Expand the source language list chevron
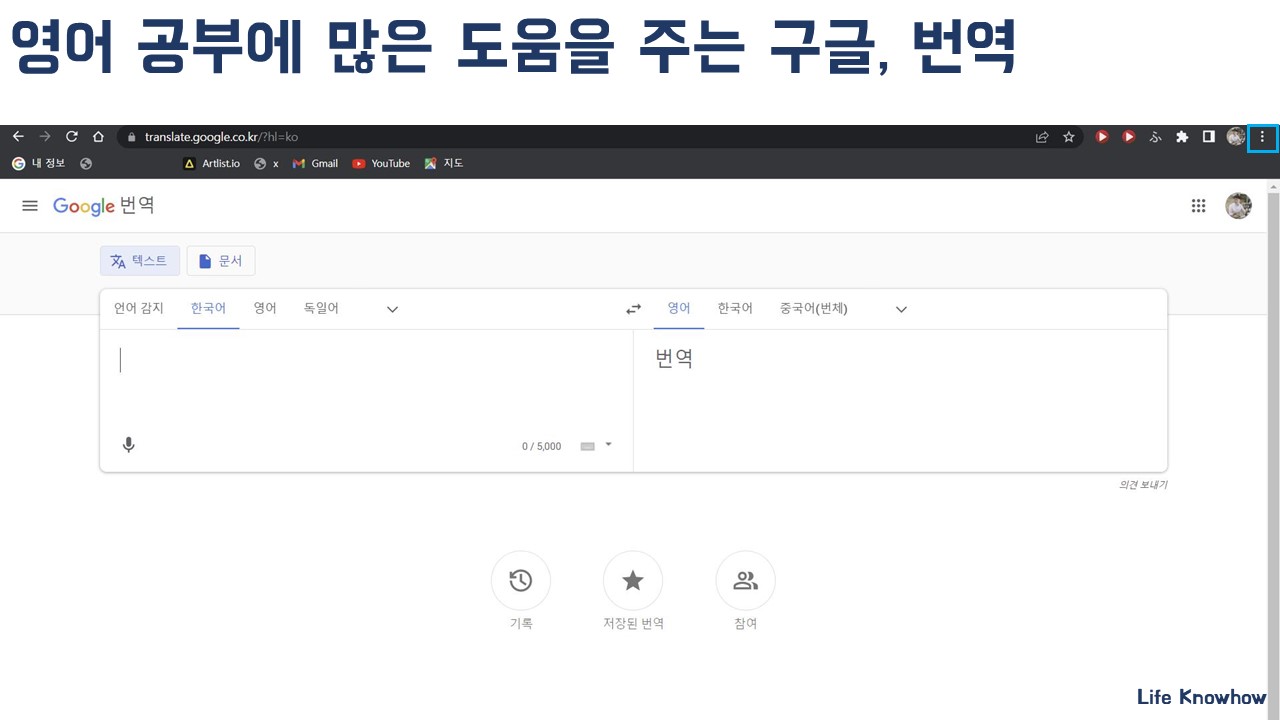 point(392,309)
